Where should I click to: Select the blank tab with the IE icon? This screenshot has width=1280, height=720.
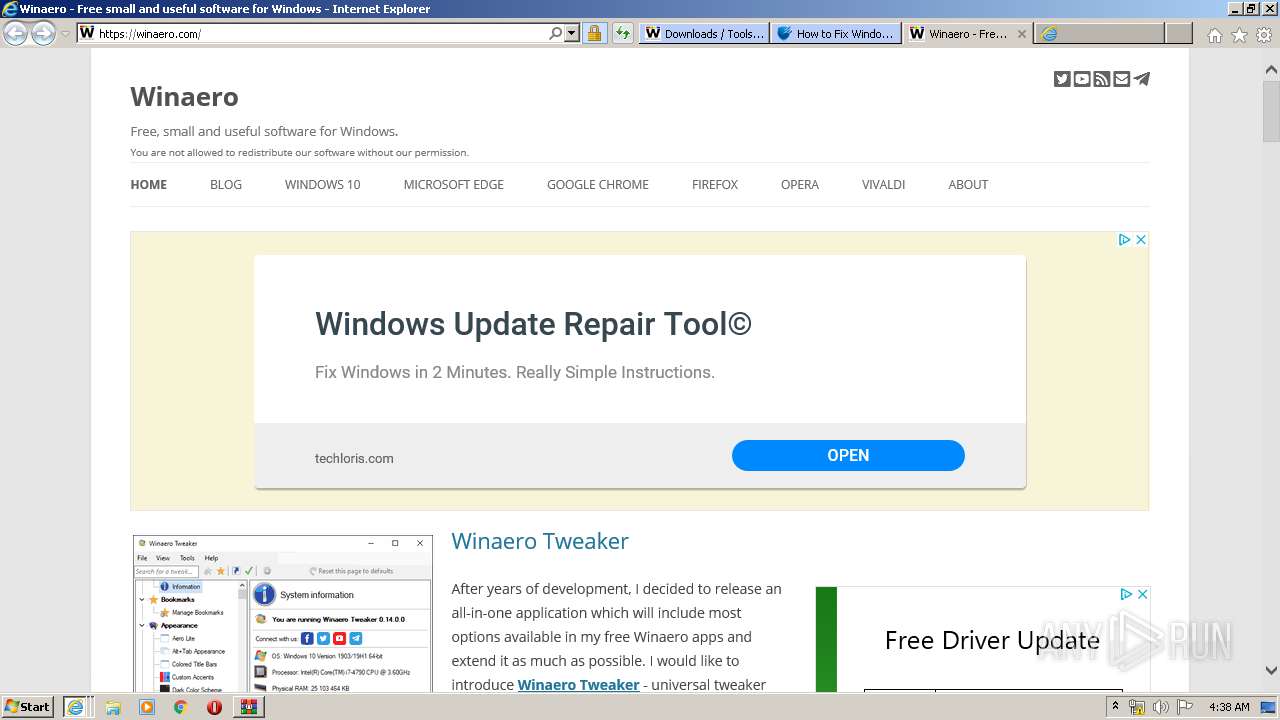point(1099,33)
